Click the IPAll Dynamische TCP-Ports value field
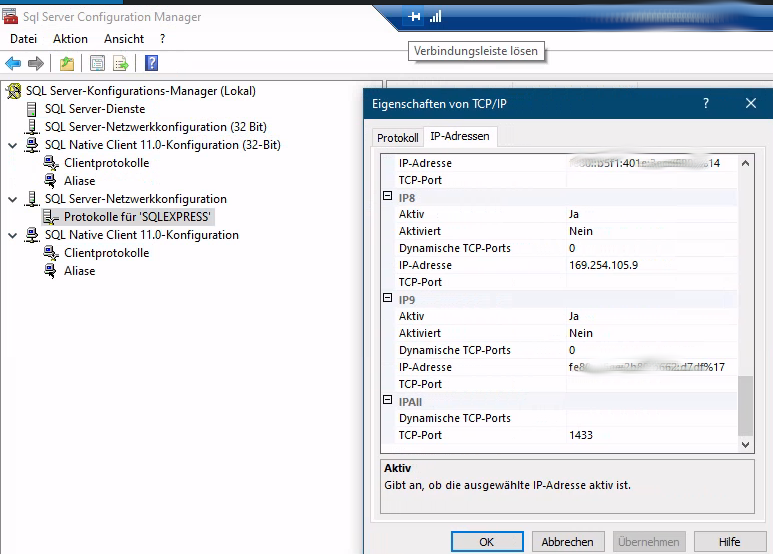Viewport: 773px width, 554px height. pyautogui.click(x=652, y=418)
